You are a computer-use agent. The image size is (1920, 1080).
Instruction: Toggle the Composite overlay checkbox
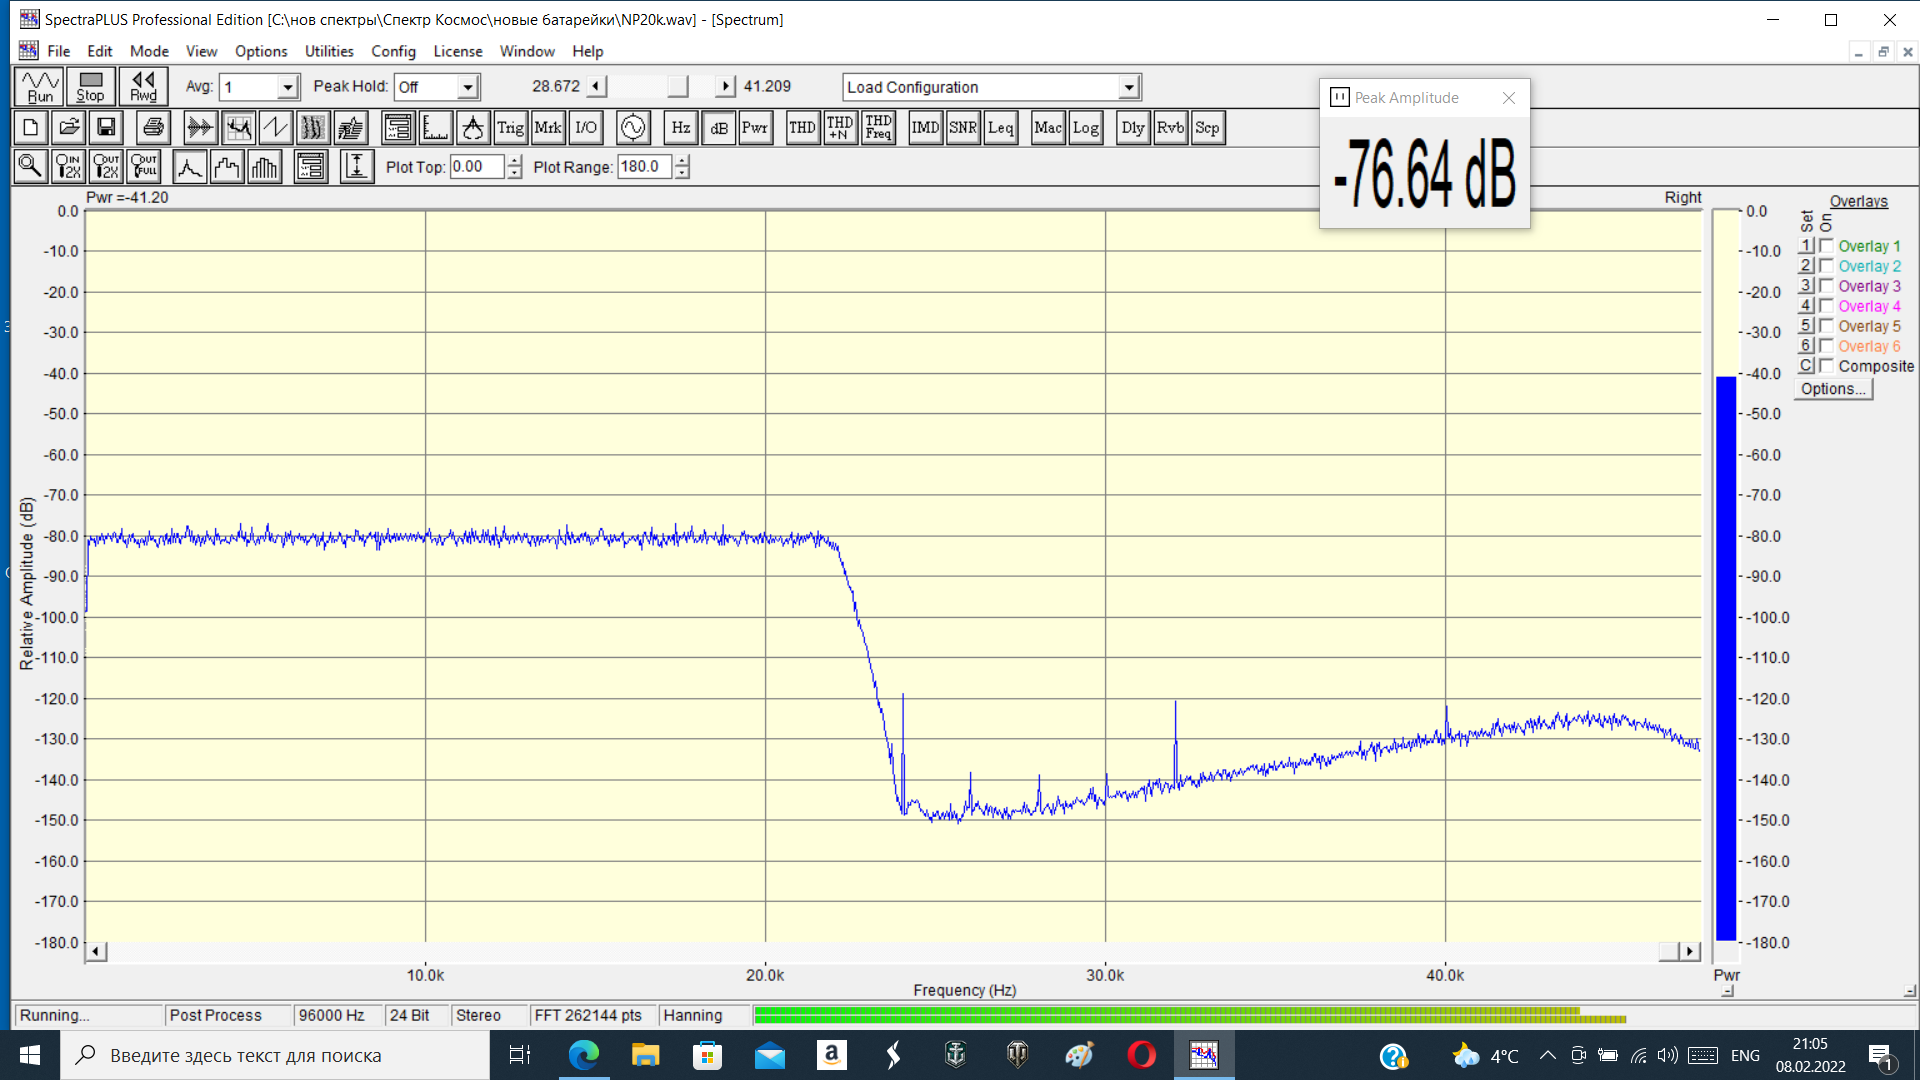click(1826, 366)
